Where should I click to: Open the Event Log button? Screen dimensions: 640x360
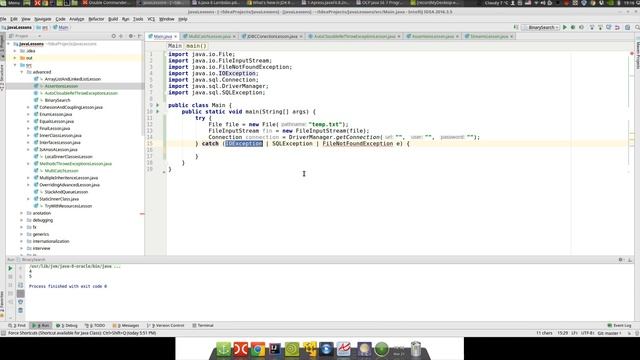[620, 325]
